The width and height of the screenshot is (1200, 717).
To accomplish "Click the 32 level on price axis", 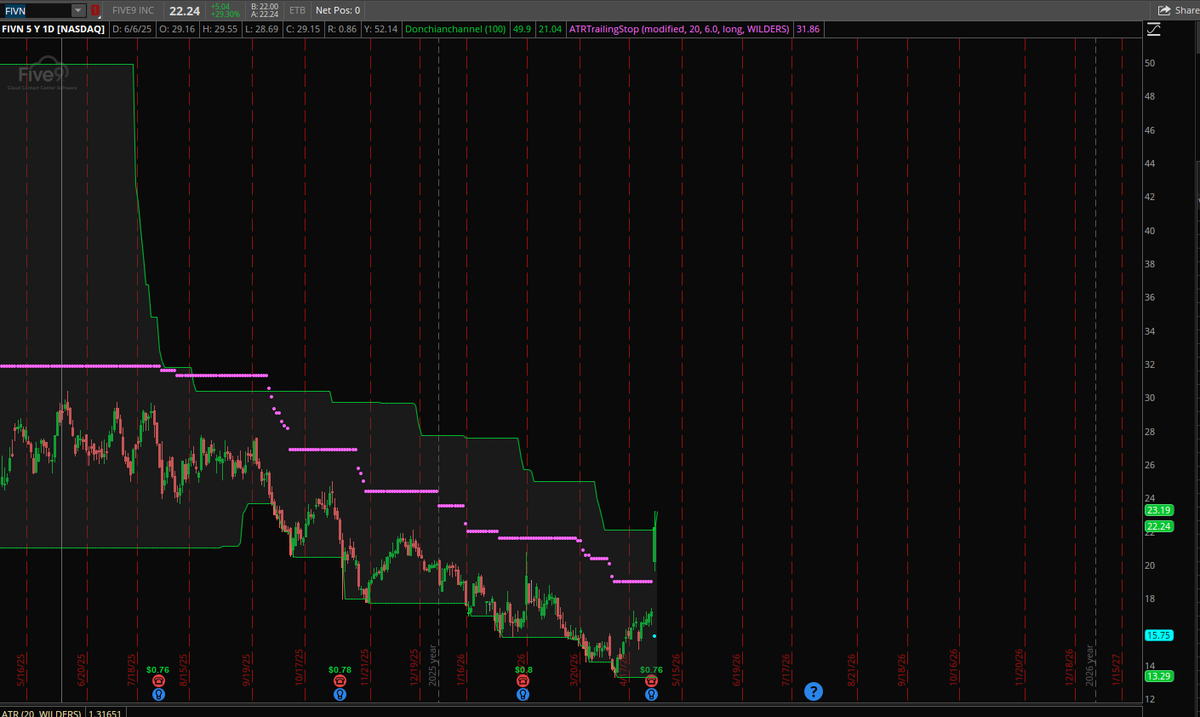I will (x=1150, y=364).
